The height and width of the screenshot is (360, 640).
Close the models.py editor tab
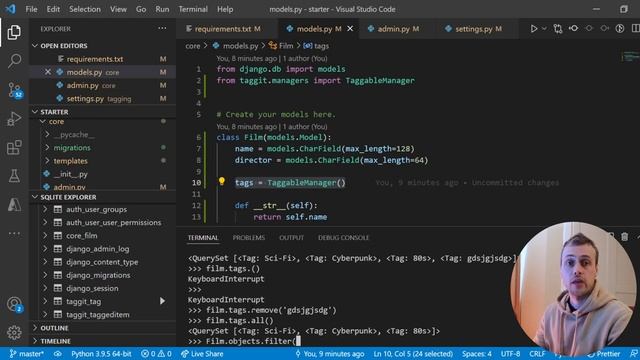click(350, 29)
